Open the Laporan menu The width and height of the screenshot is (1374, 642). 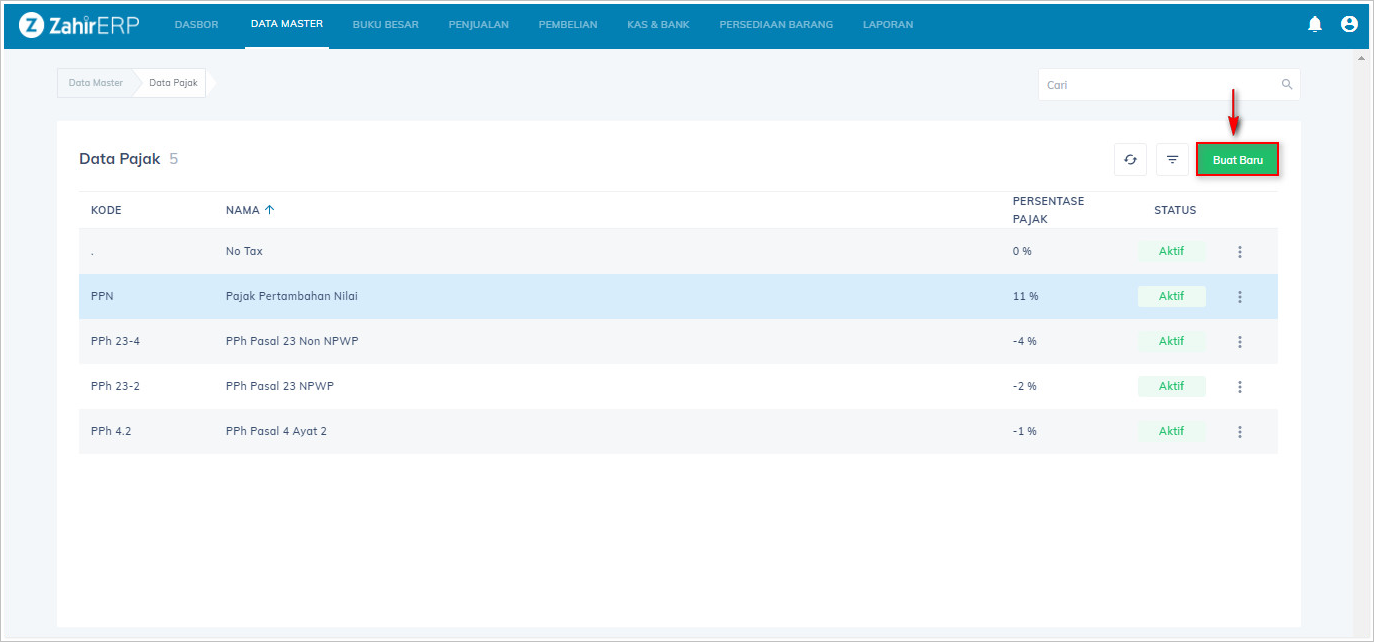(887, 25)
